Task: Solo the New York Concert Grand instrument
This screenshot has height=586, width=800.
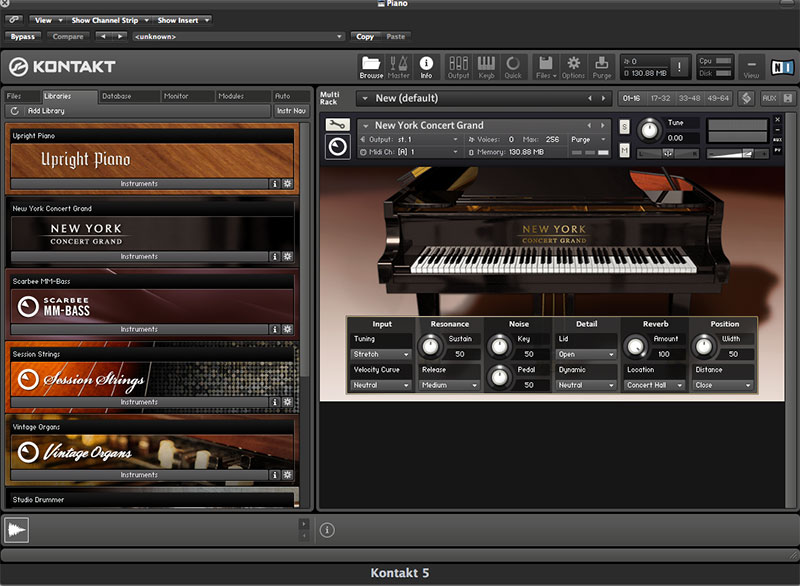Action: pyautogui.click(x=624, y=126)
